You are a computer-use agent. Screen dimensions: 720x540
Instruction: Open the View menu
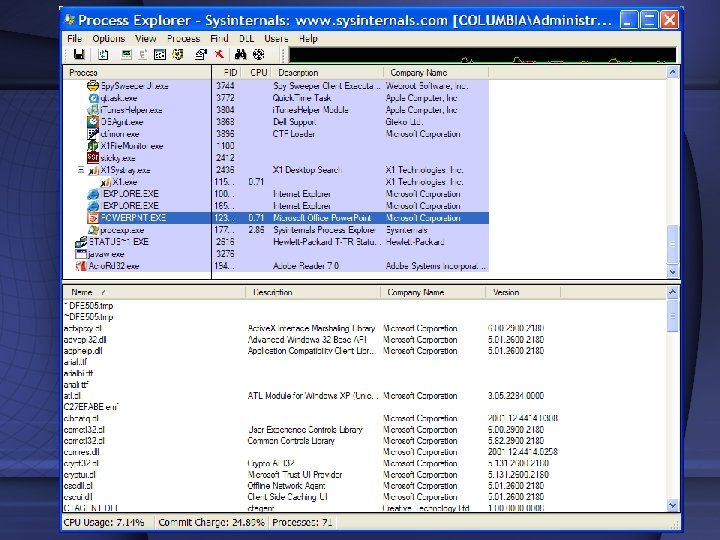coord(146,39)
